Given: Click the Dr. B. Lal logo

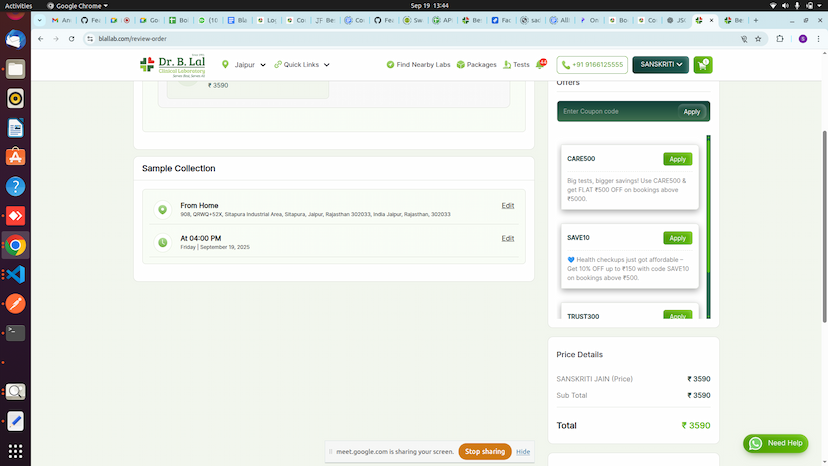Looking at the screenshot, I should click(173, 65).
